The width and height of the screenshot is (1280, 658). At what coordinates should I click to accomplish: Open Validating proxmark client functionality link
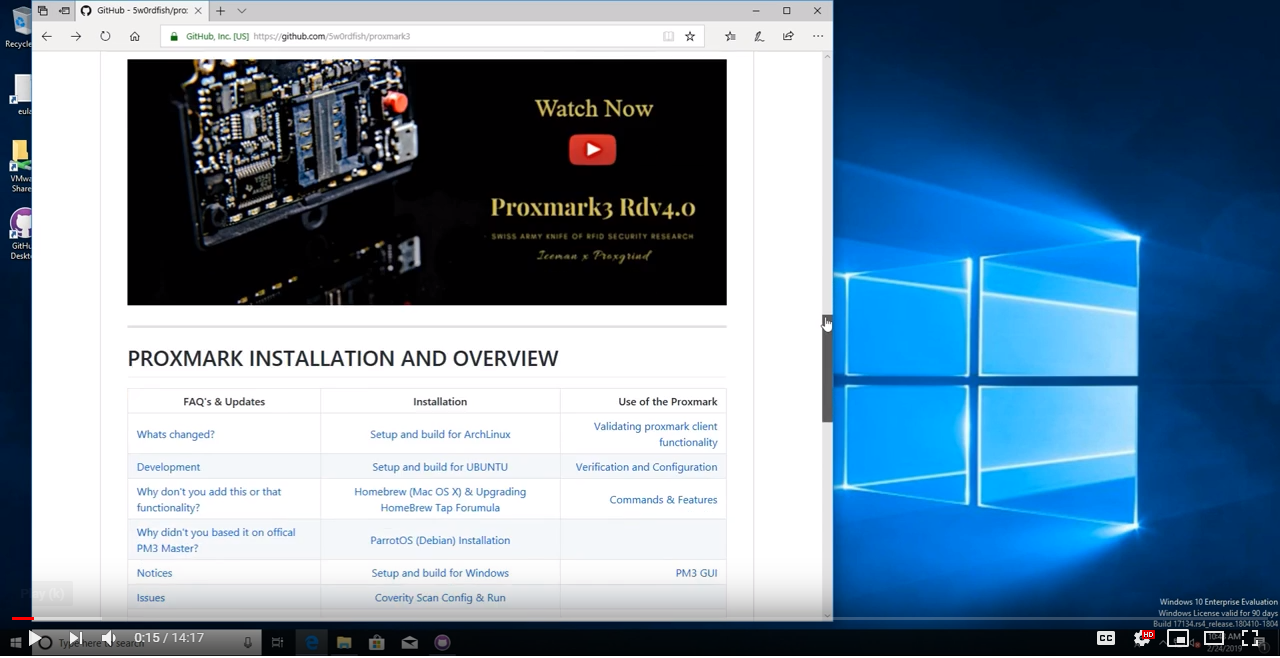click(655, 434)
